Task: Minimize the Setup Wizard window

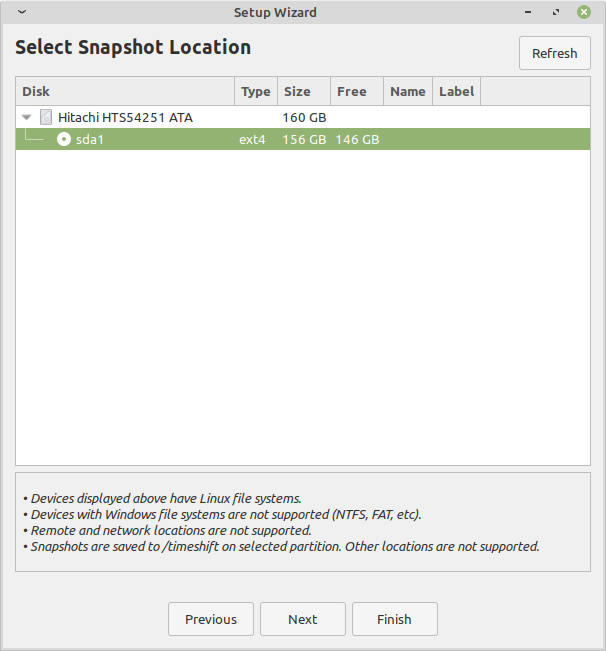Action: (528, 12)
